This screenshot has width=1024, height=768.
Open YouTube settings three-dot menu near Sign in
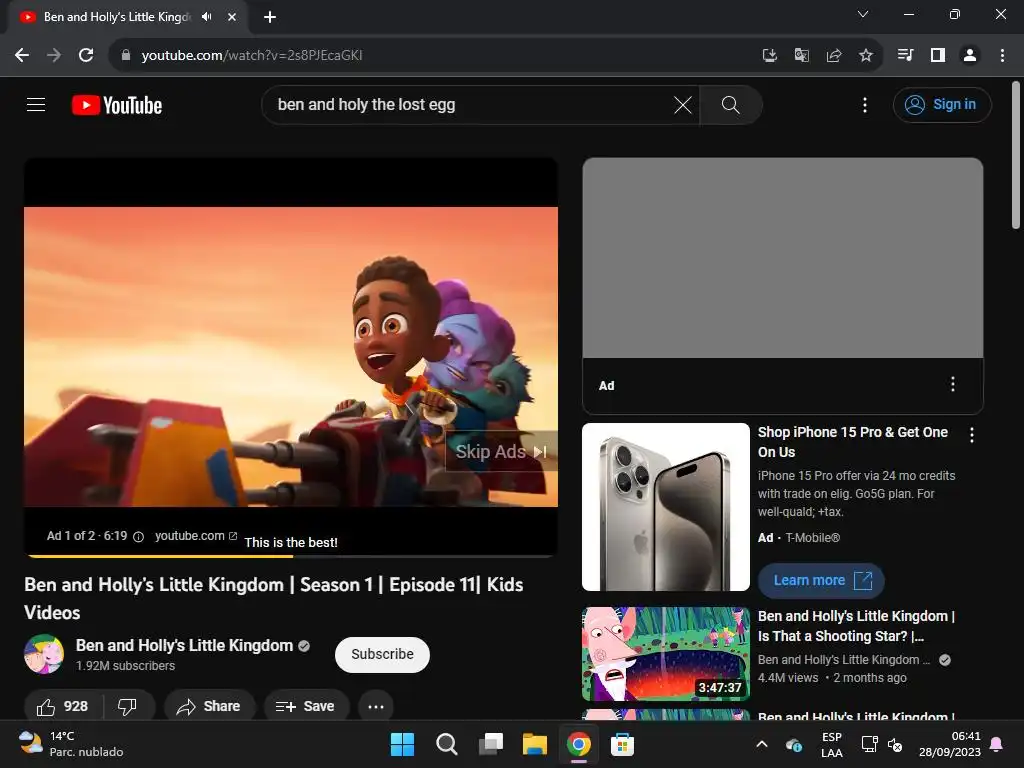point(865,105)
